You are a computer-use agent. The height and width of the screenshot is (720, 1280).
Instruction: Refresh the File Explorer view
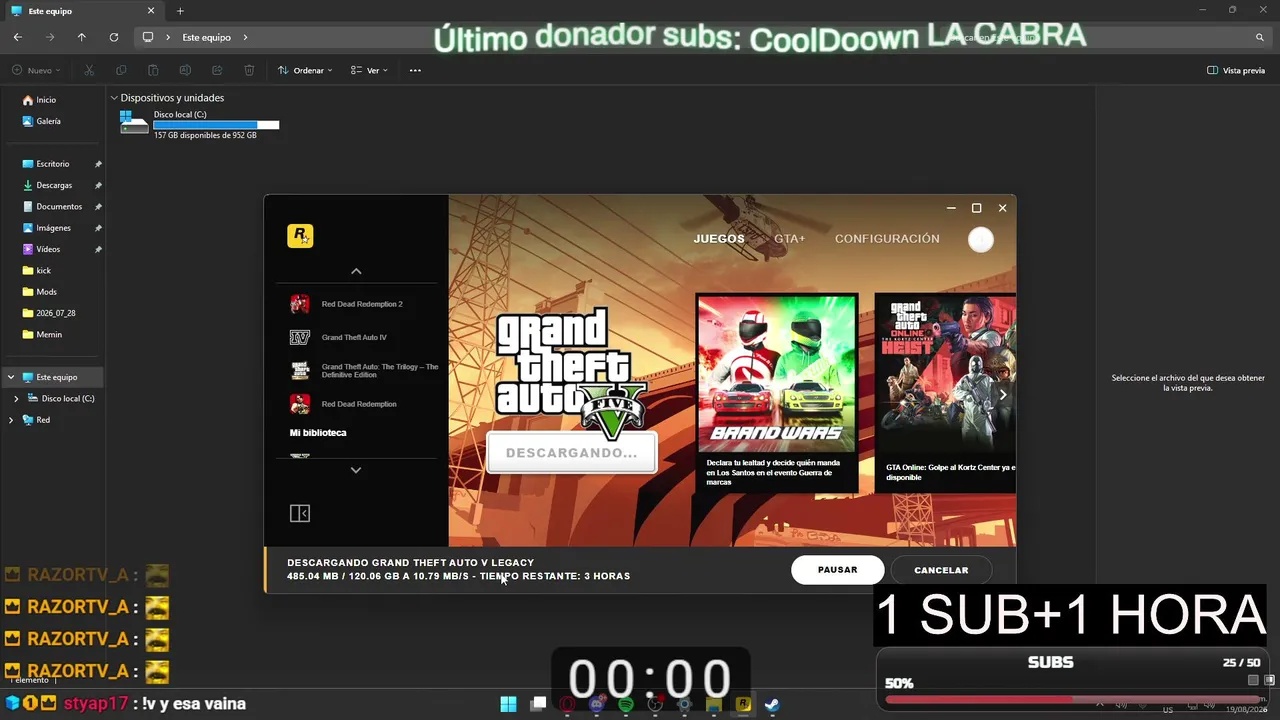(114, 37)
